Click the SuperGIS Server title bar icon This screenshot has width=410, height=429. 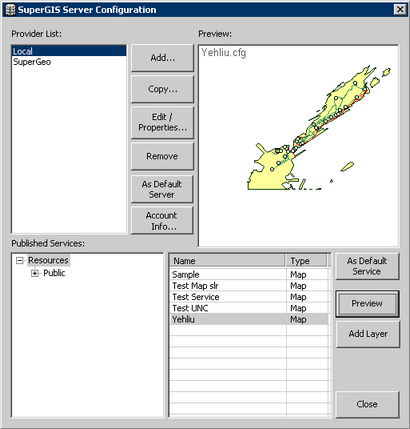pos(10,10)
